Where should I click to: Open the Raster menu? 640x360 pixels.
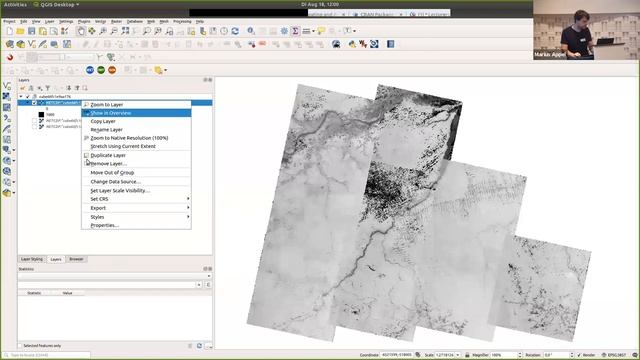[116, 21]
